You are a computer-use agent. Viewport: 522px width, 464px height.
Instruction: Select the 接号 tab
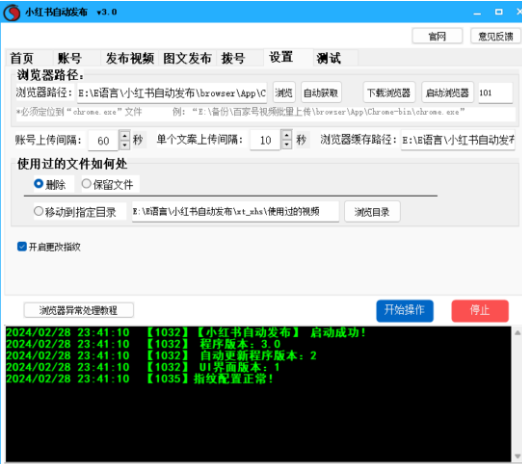pyautogui.click(x=233, y=58)
